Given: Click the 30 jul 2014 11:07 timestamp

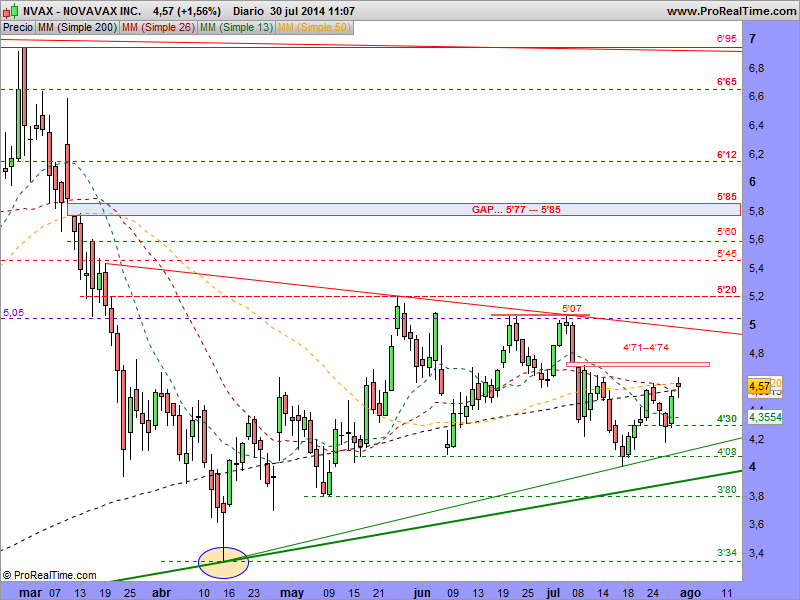Looking at the screenshot, I should [x=312, y=11].
